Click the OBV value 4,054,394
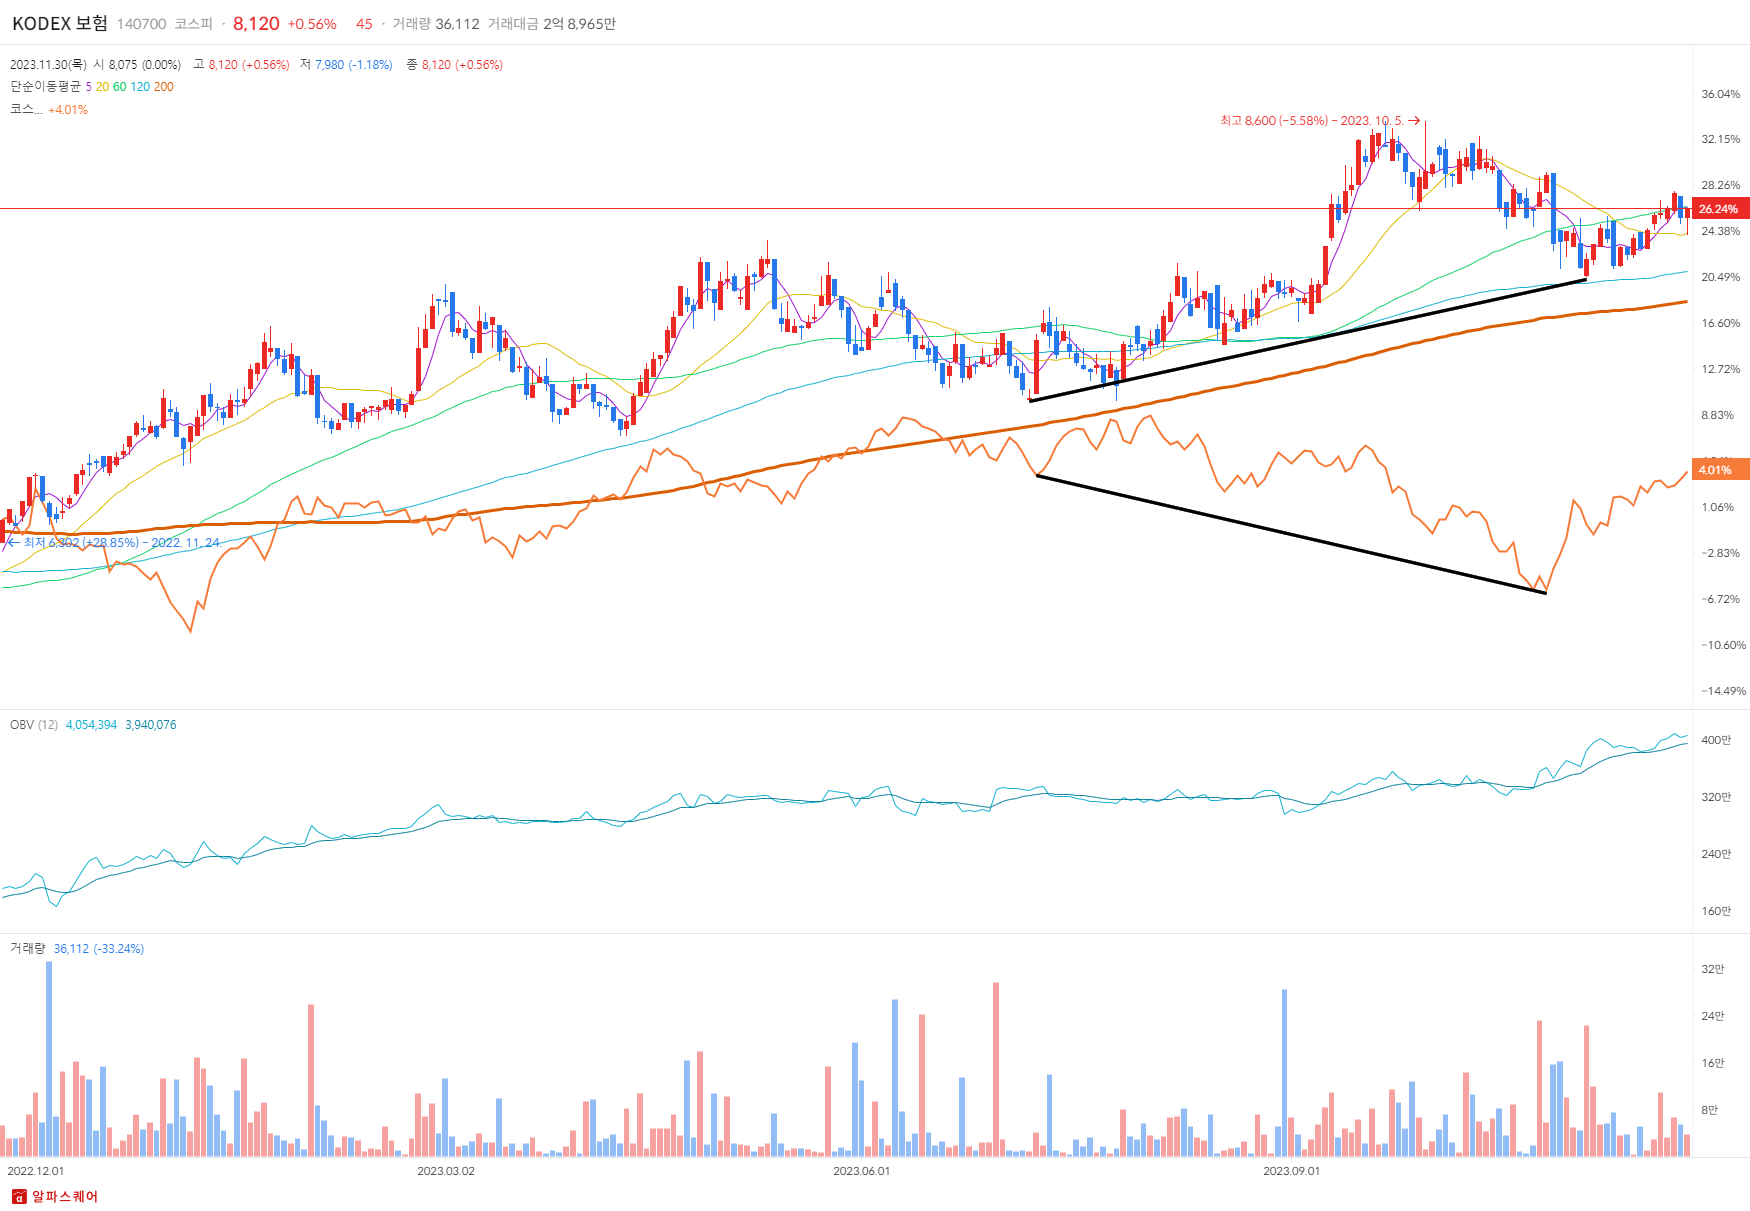The image size is (1750, 1211). (91, 725)
